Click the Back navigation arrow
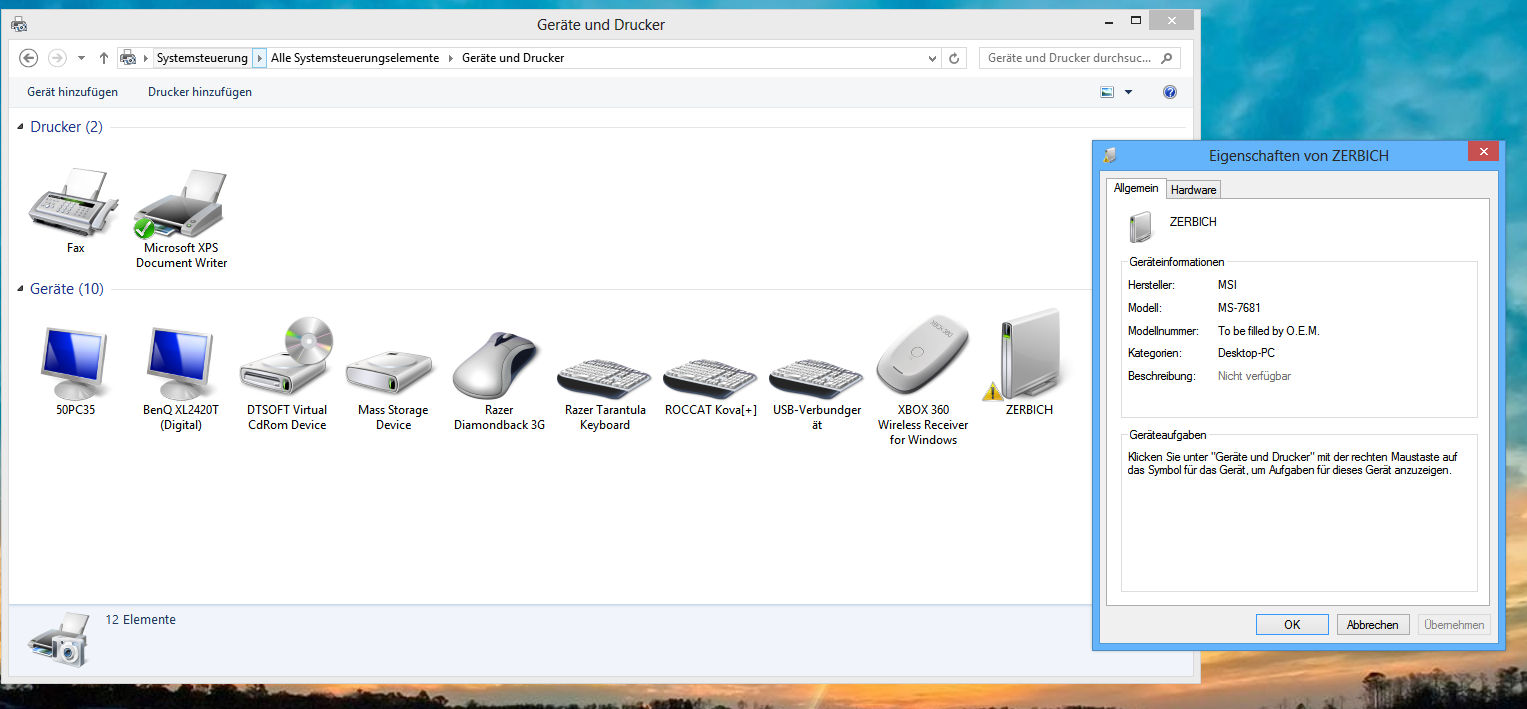 (29, 58)
